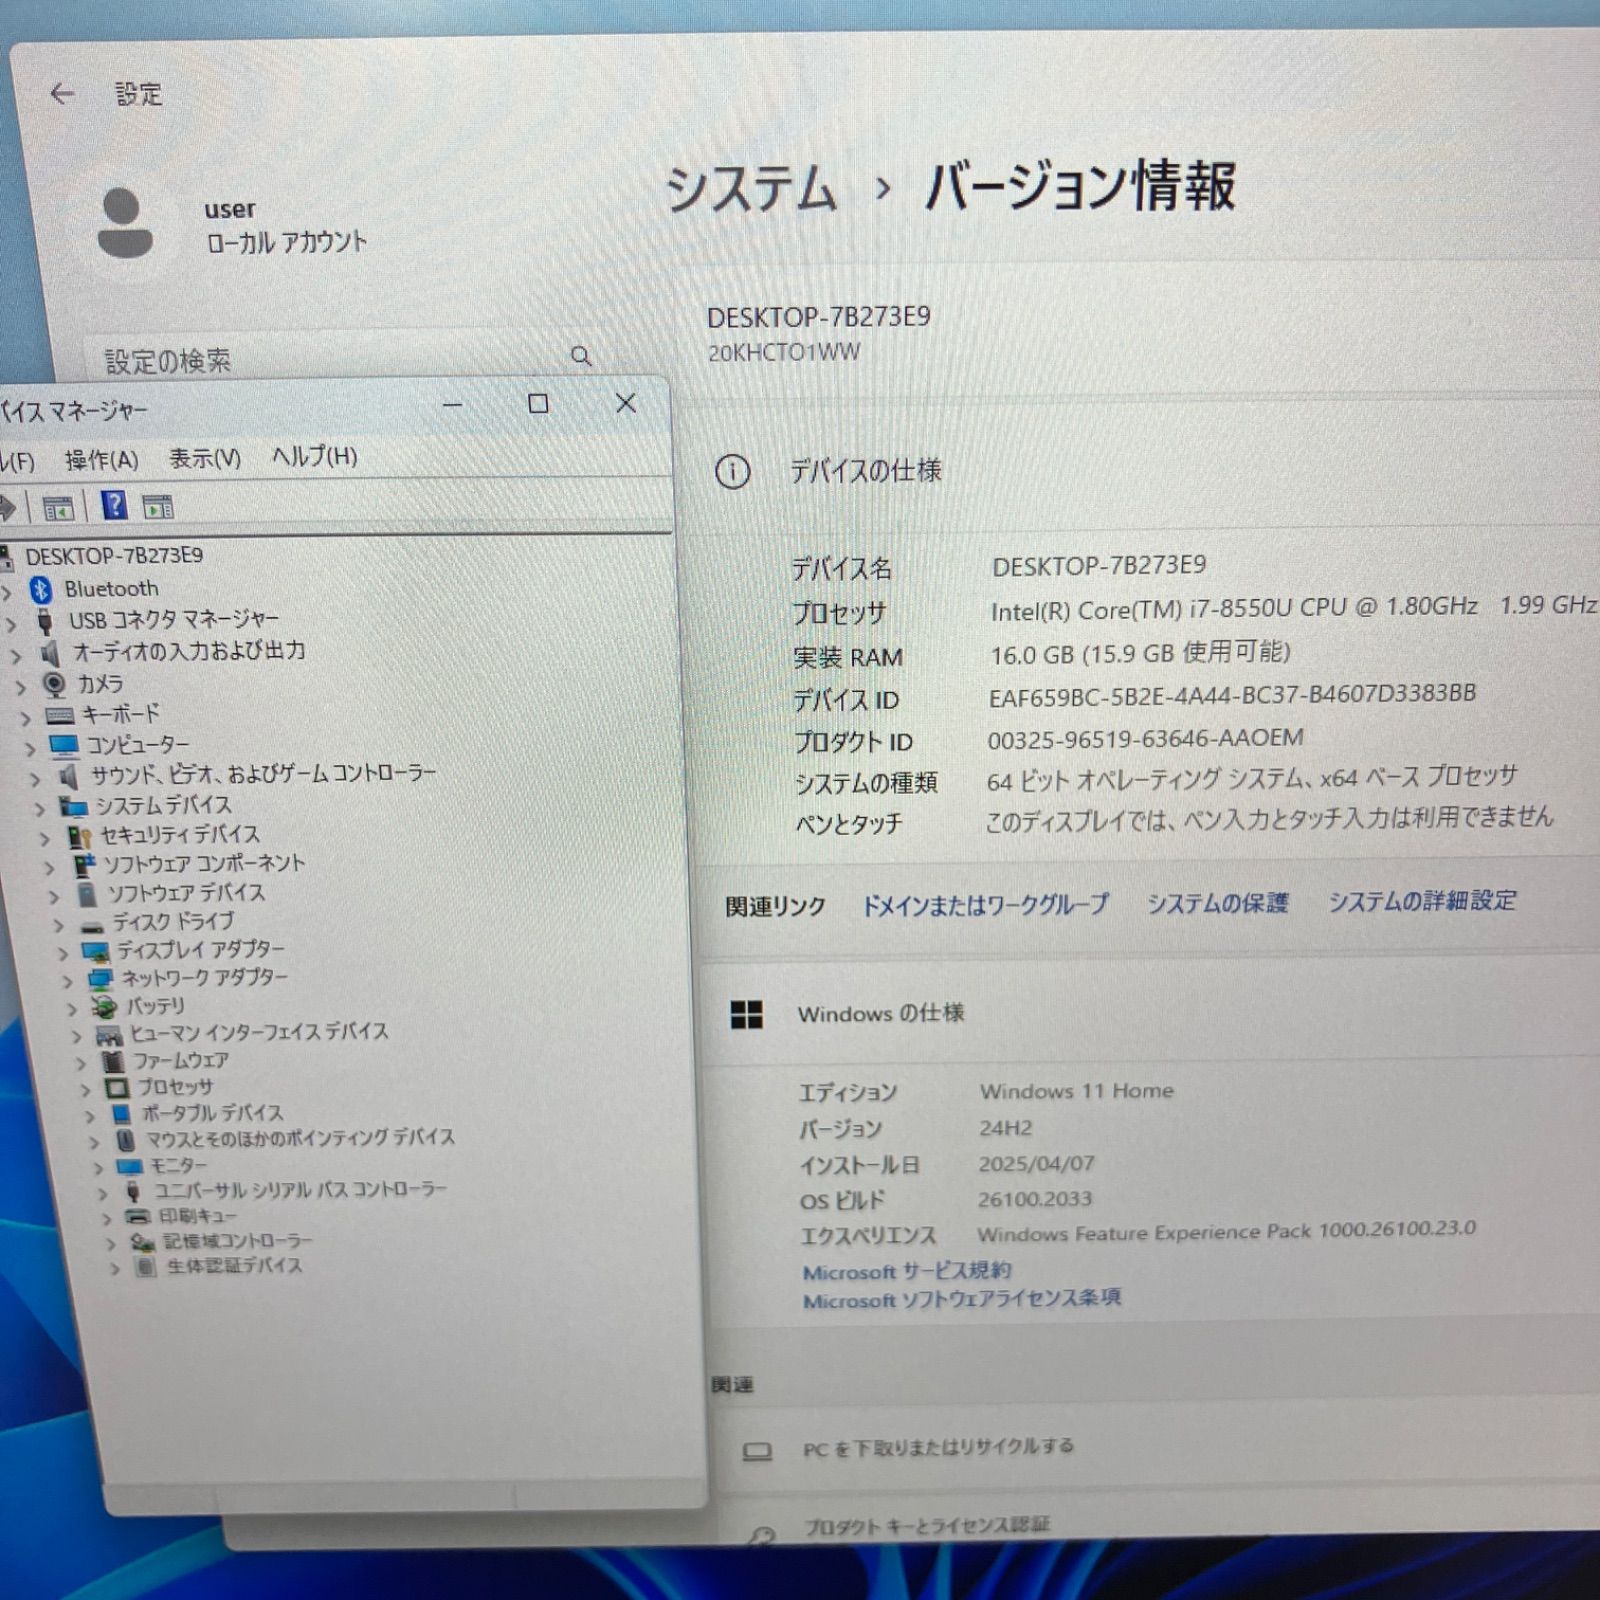Viewport: 1600px width, 1600px height.
Task: Click the device ID value EAF659BC
Action: pos(1232,695)
